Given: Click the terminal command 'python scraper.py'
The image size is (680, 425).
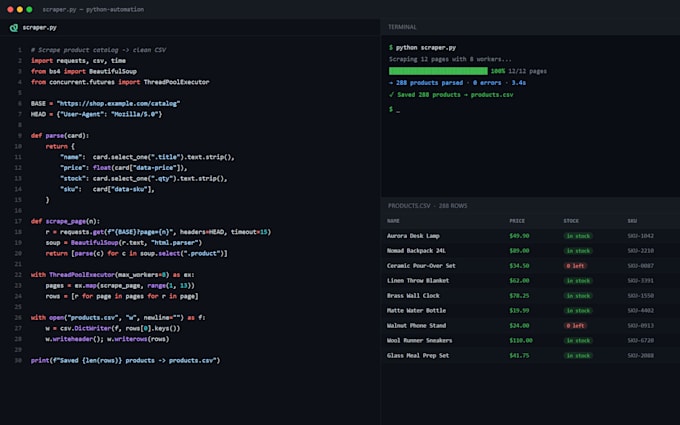Looking at the screenshot, I should 425,47.
